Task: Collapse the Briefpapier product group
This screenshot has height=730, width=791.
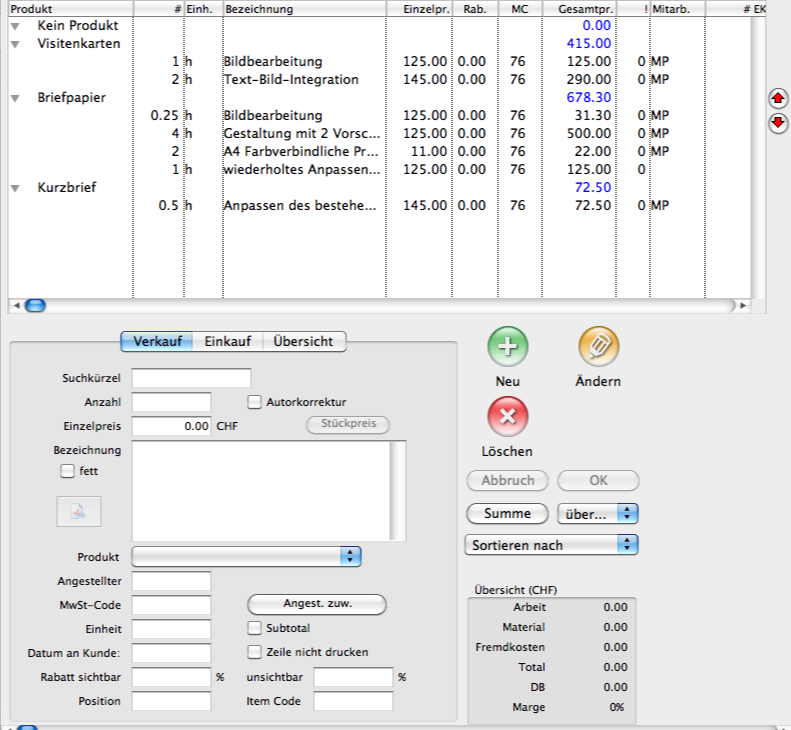Action: click(x=15, y=98)
